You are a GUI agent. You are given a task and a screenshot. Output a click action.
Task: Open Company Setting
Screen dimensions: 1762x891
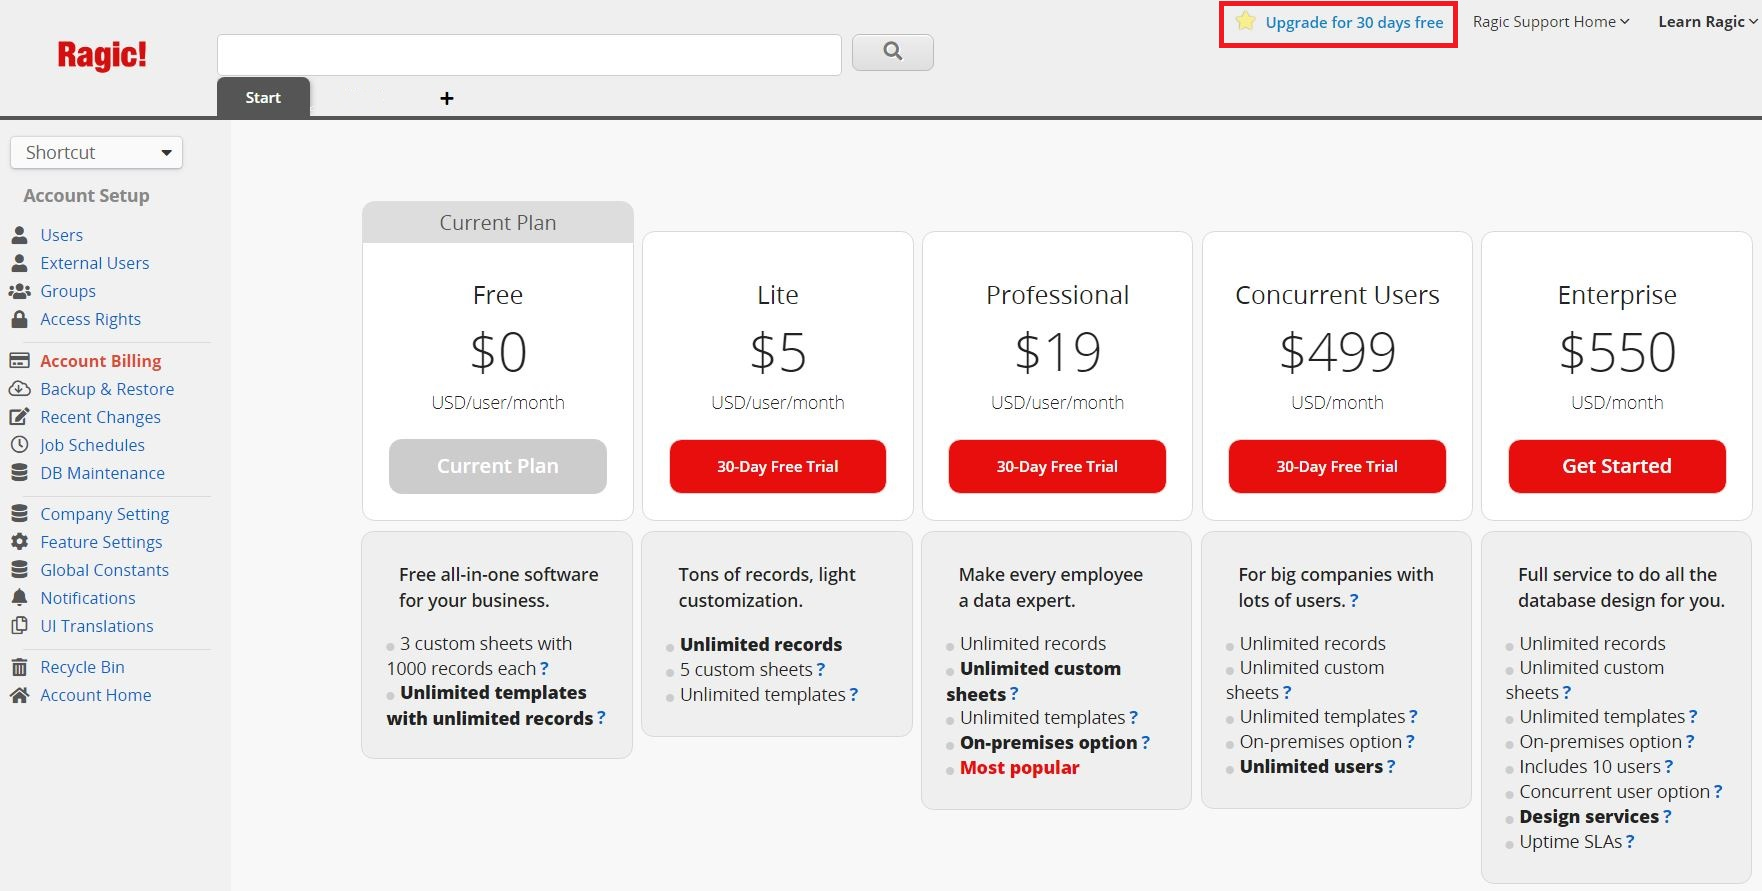coord(105,514)
